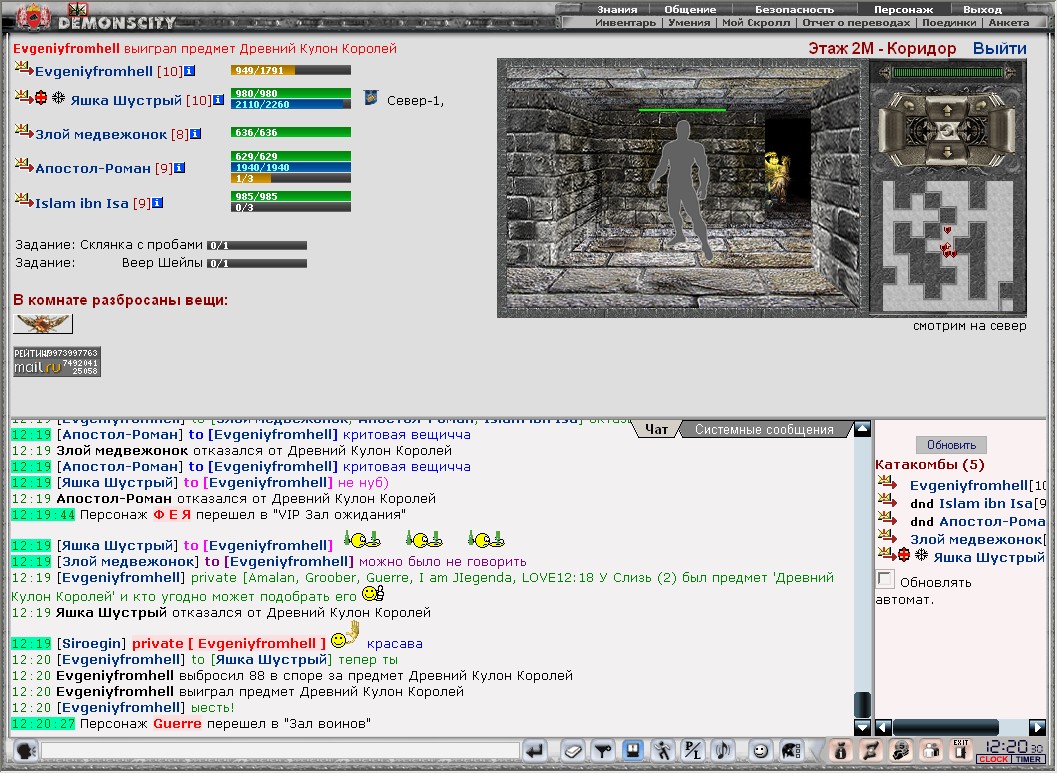Image resolution: width=1057 pixels, height=773 pixels.
Task: Open the smiley emoticons picker
Action: coord(760,750)
